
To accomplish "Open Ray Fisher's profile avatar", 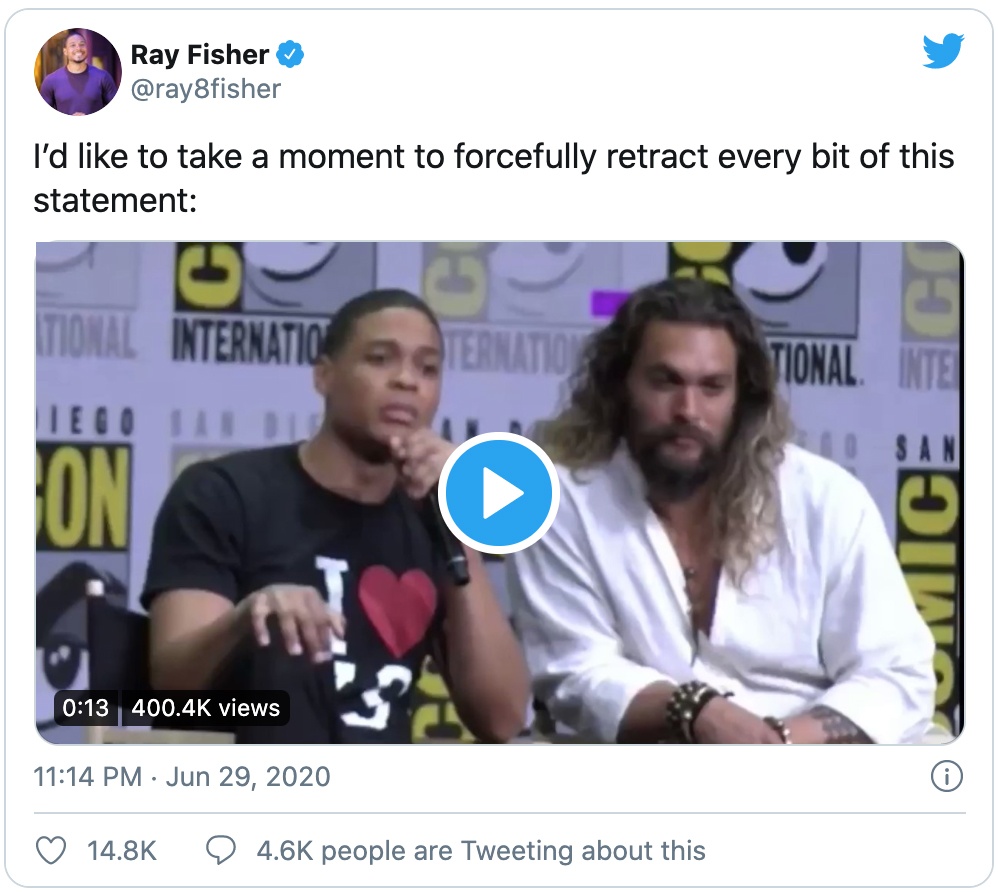I will [78, 71].
